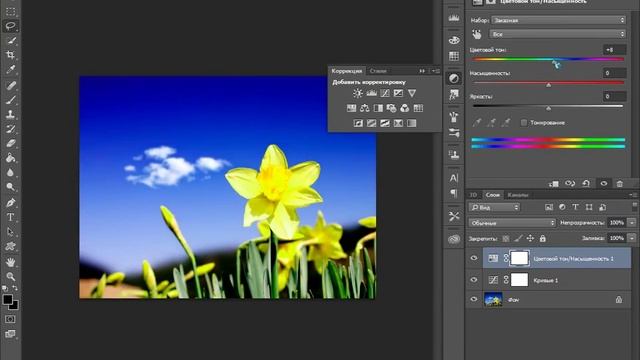Open the Layers panel options menu

coord(633,195)
